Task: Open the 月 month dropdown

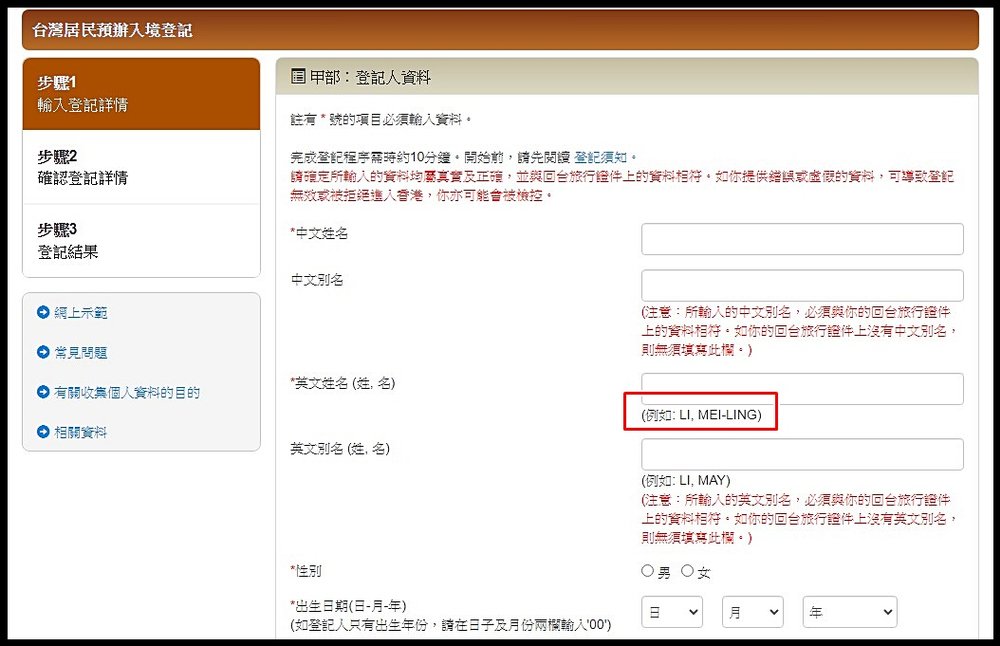Action: 752,611
